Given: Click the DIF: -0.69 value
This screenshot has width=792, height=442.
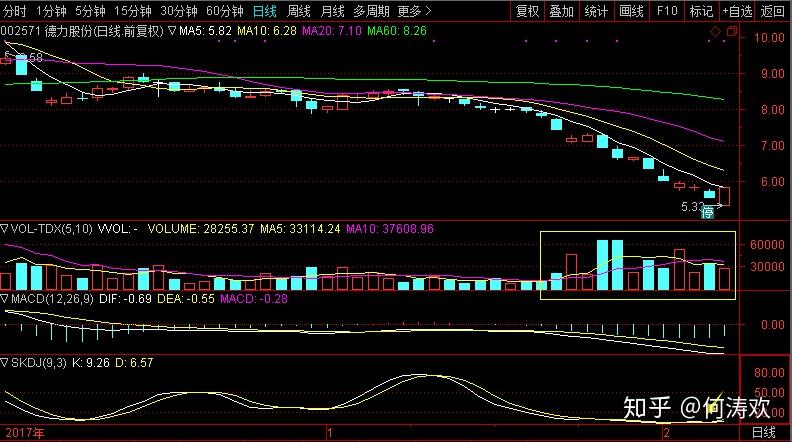Looking at the screenshot, I should (x=125, y=299).
